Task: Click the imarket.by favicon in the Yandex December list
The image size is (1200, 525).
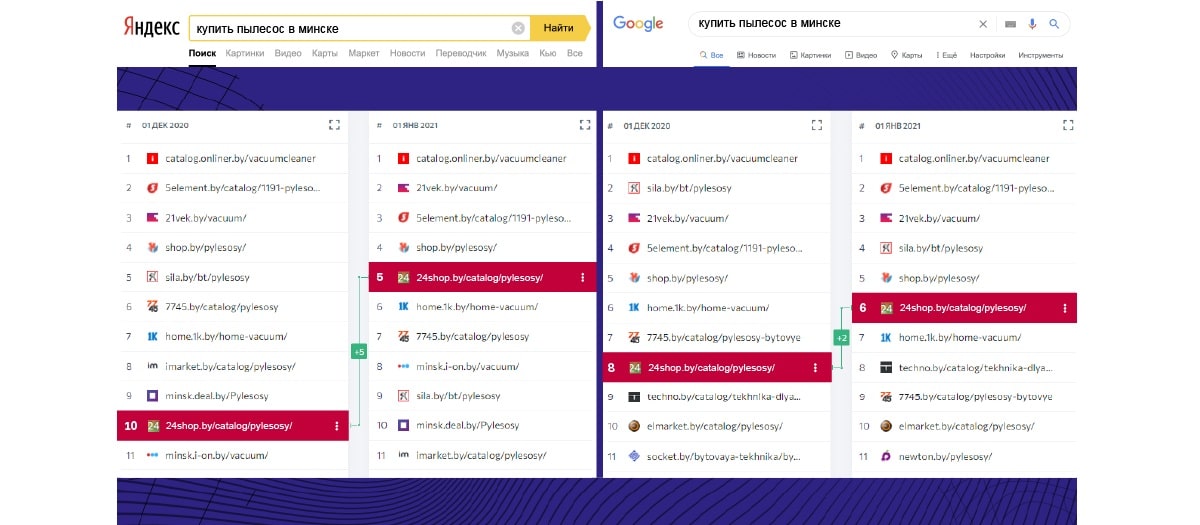Action: coord(152,366)
